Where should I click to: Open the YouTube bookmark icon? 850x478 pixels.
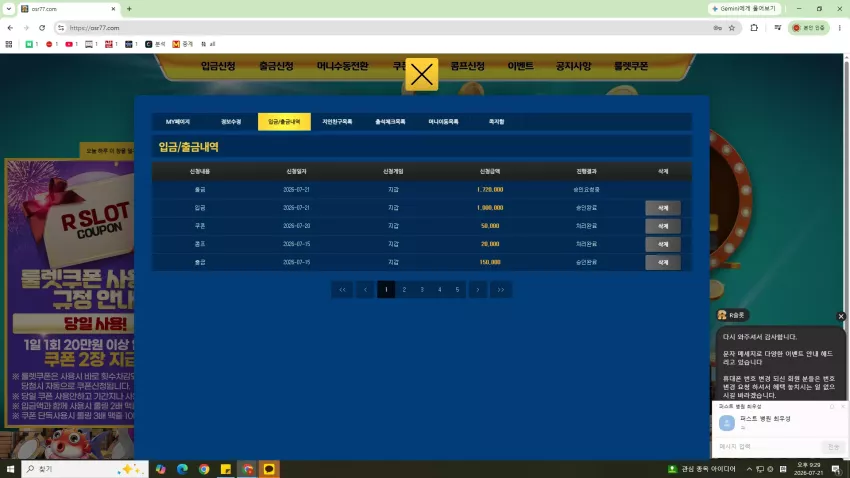pos(69,44)
